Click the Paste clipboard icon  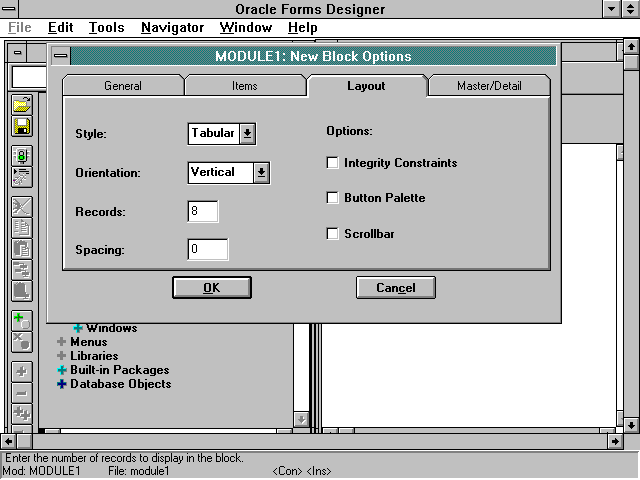coord(21,249)
